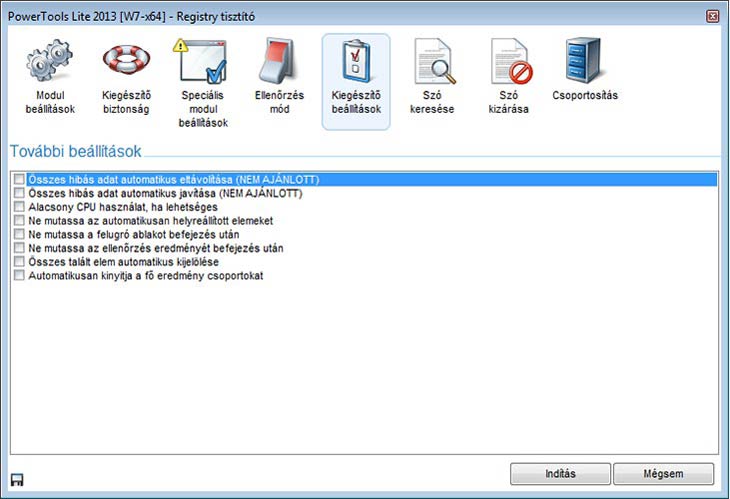
Task: Click the Mégsem button
Action: point(663,474)
